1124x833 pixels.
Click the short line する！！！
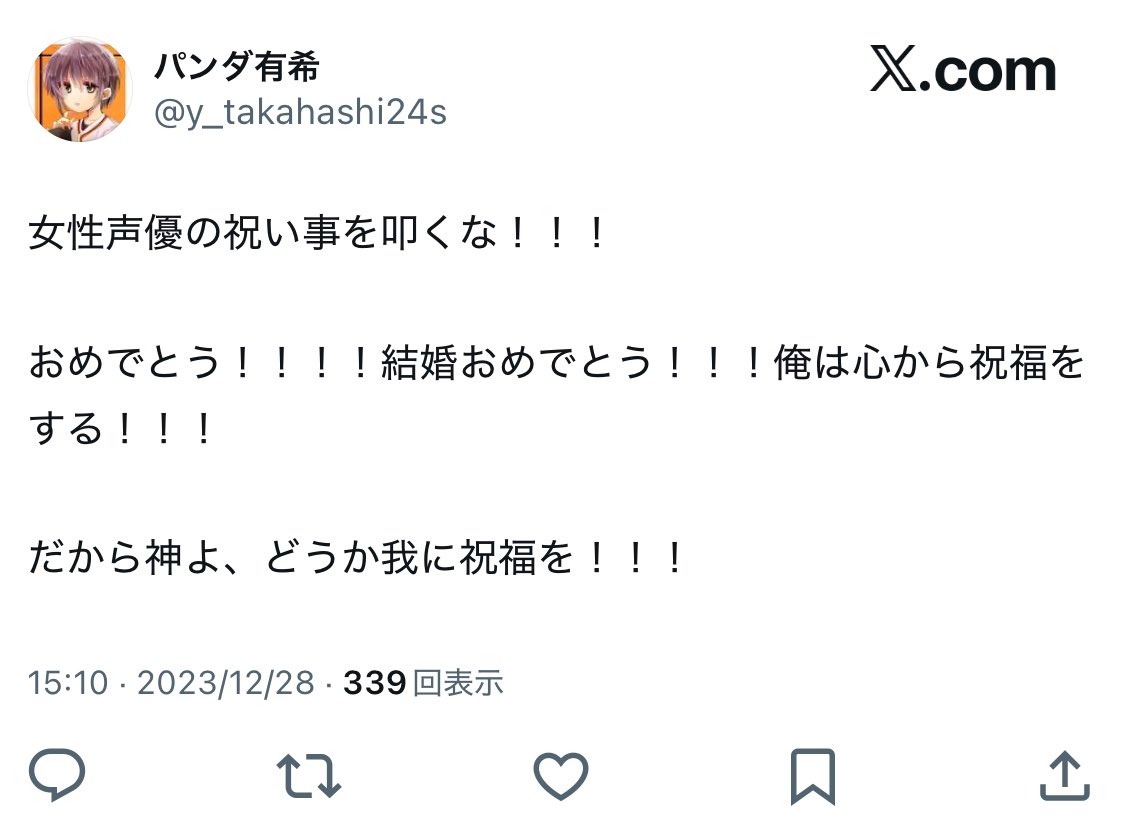coord(120,428)
